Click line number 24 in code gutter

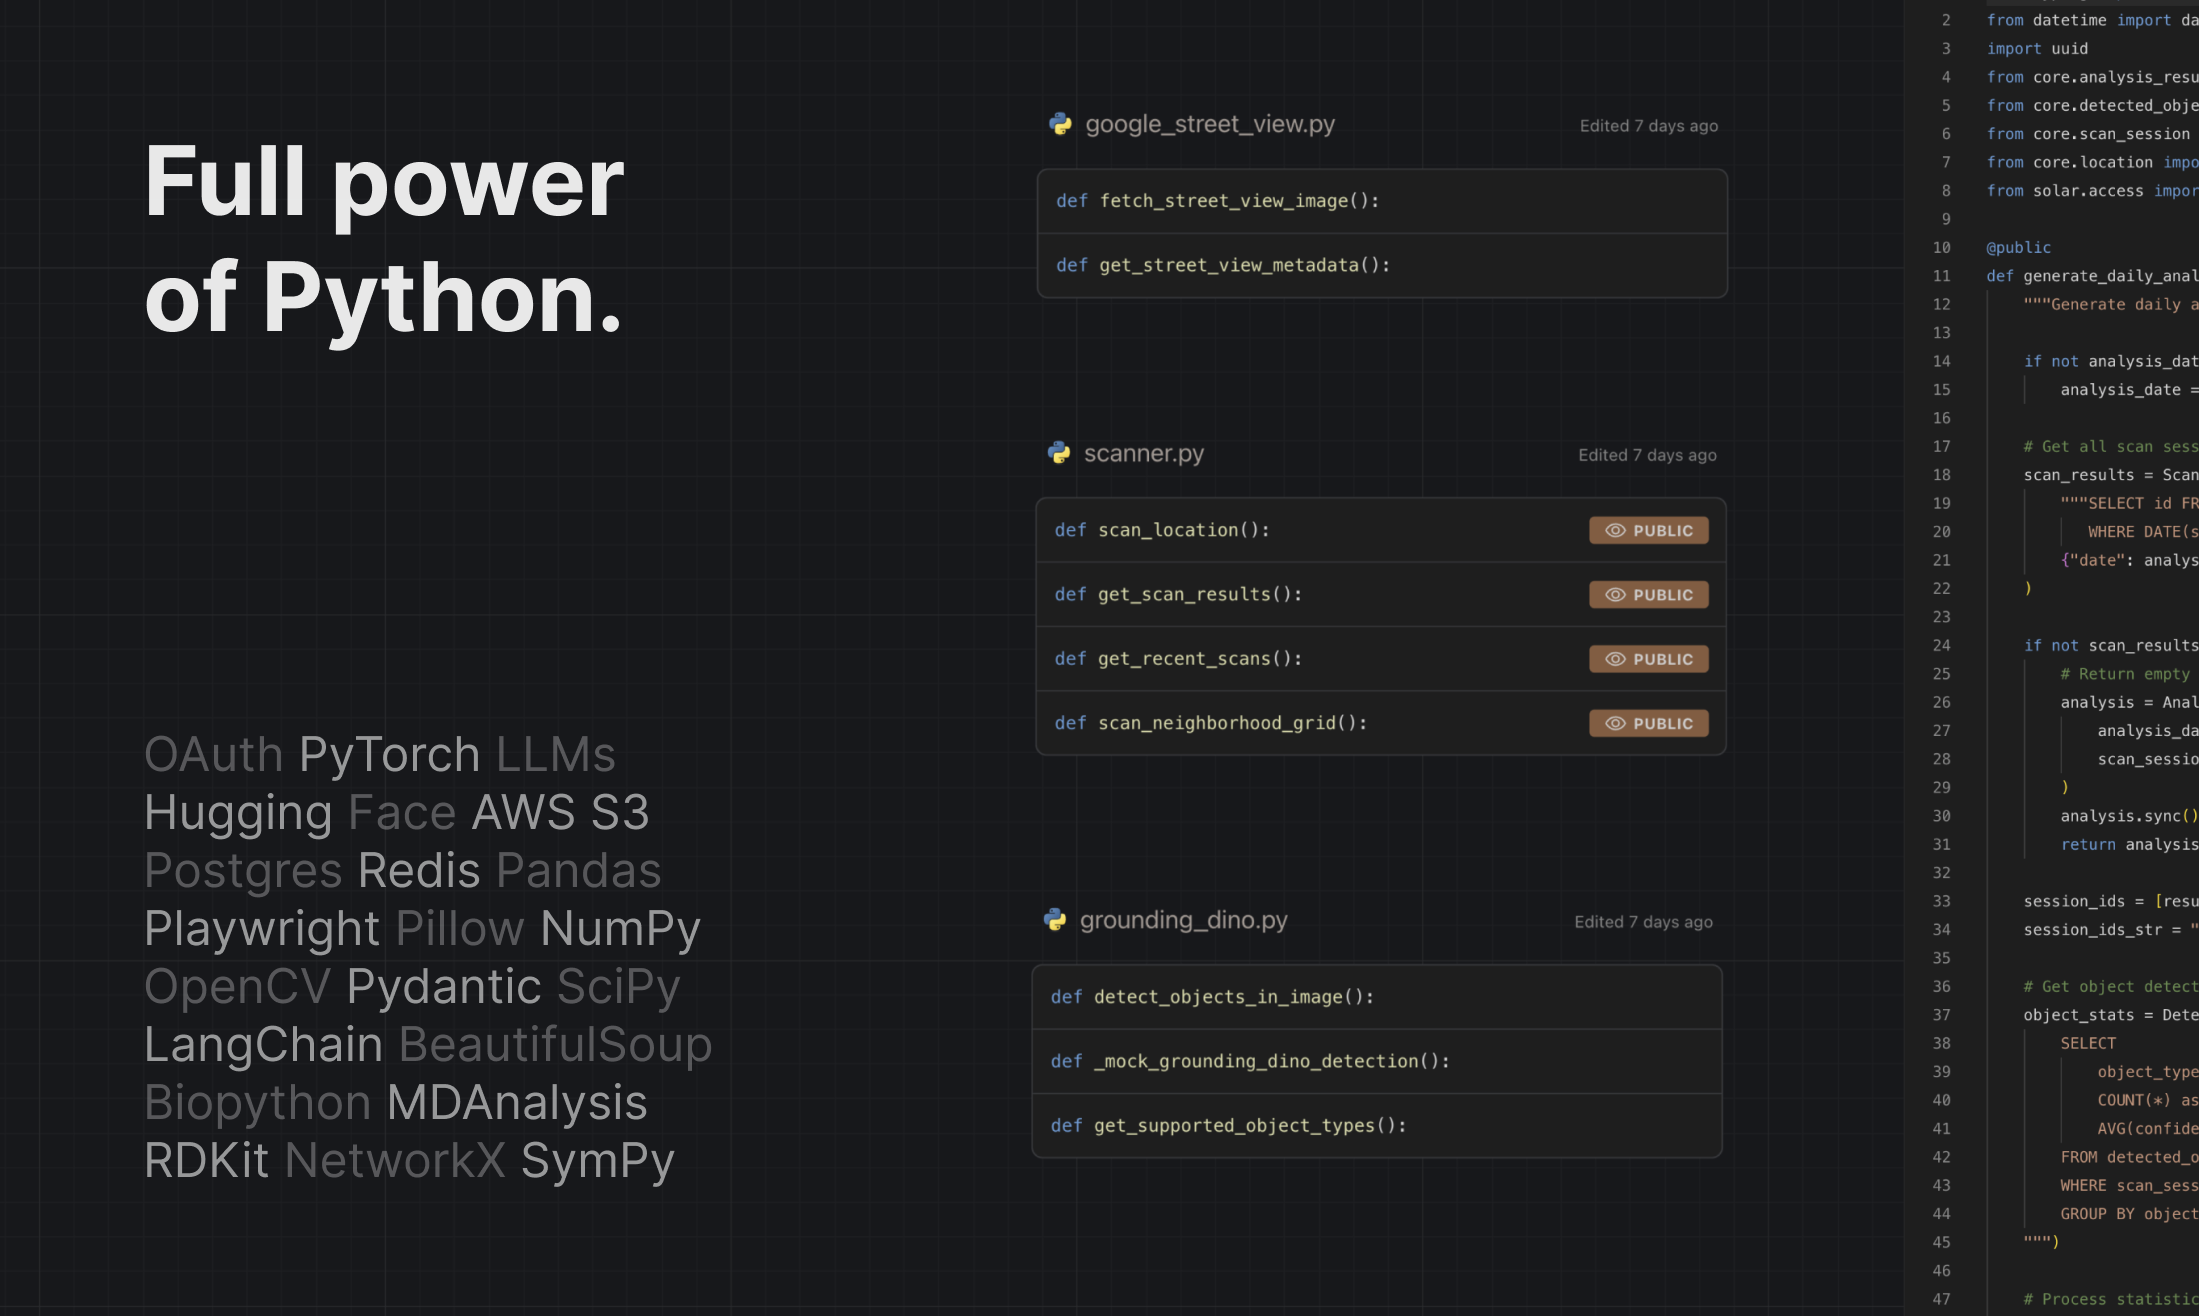[x=1941, y=646]
